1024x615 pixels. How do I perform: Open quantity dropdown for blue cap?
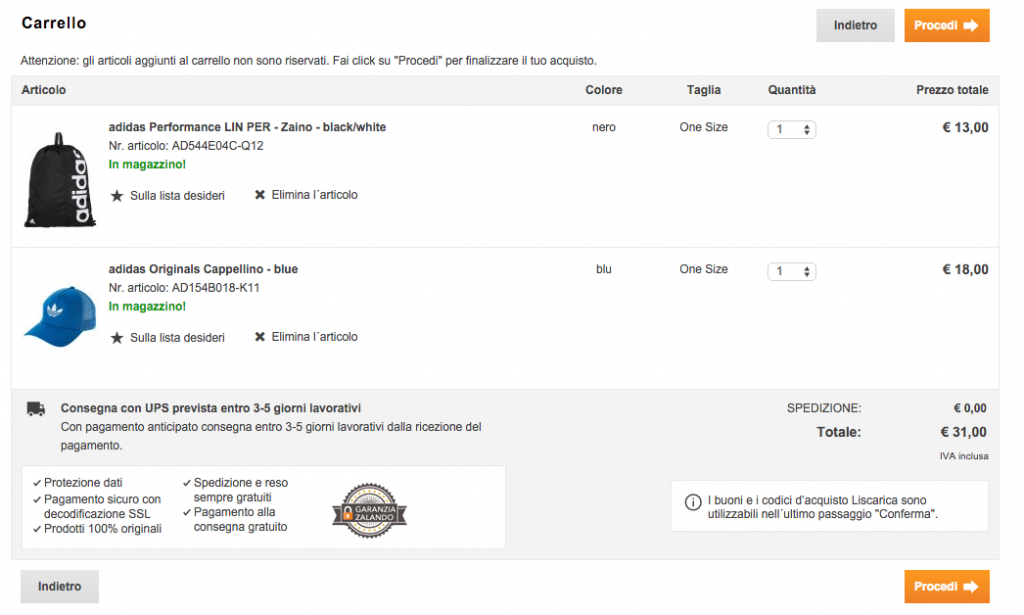[792, 271]
